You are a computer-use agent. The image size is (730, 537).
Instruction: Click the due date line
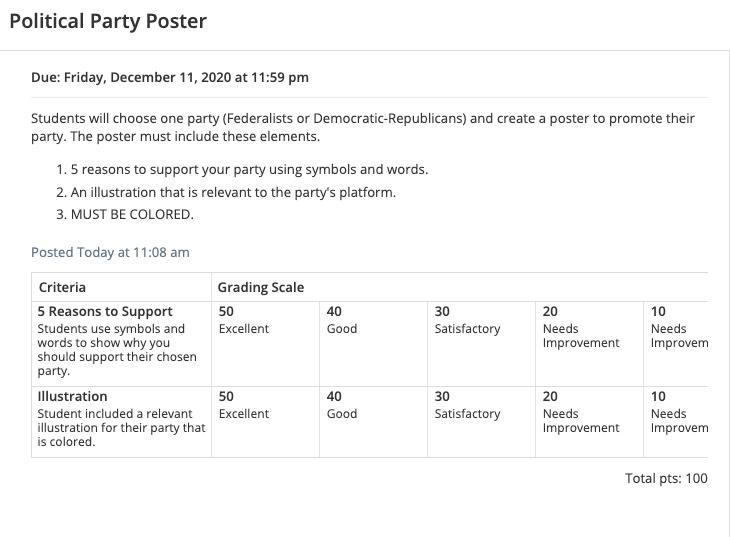[170, 77]
